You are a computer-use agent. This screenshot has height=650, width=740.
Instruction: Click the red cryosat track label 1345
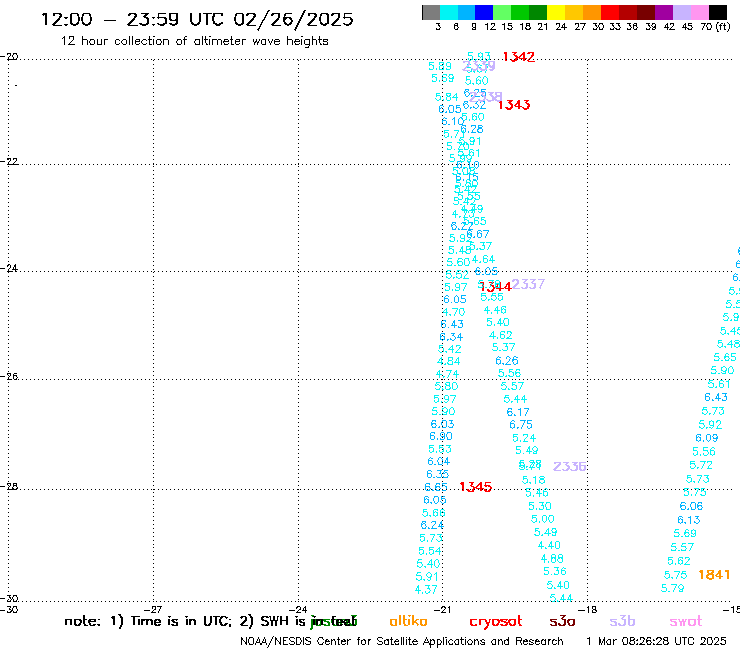[x=475, y=487]
